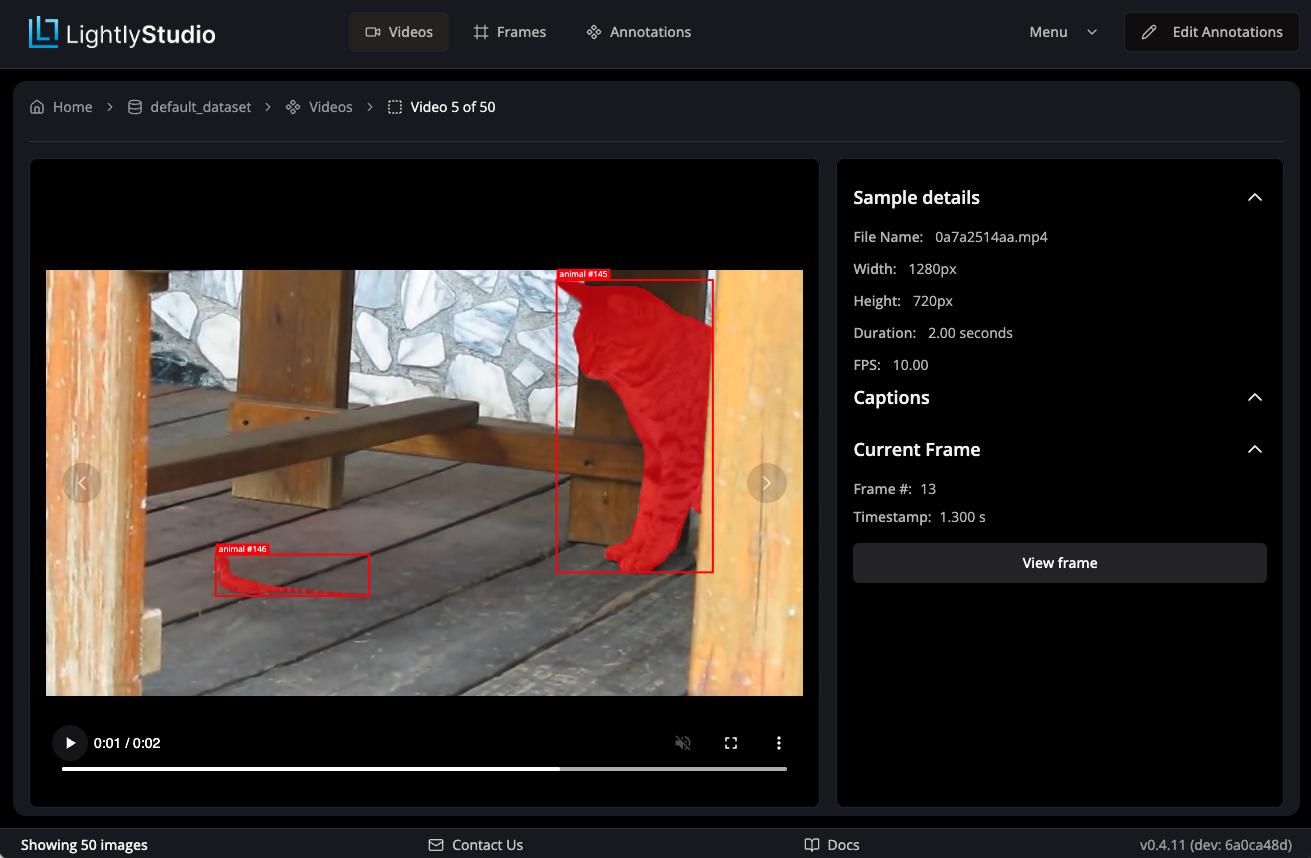Select the Videos breadcrumb link
The image size is (1311, 858).
331,106
